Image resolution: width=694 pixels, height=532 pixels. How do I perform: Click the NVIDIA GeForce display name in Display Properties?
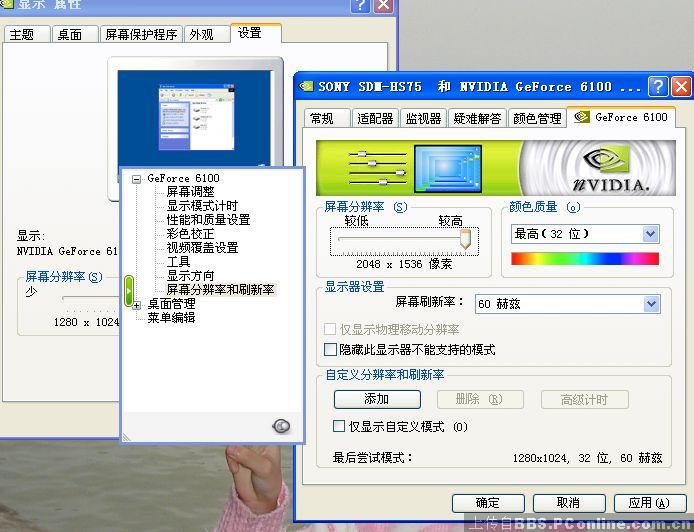coord(67,251)
